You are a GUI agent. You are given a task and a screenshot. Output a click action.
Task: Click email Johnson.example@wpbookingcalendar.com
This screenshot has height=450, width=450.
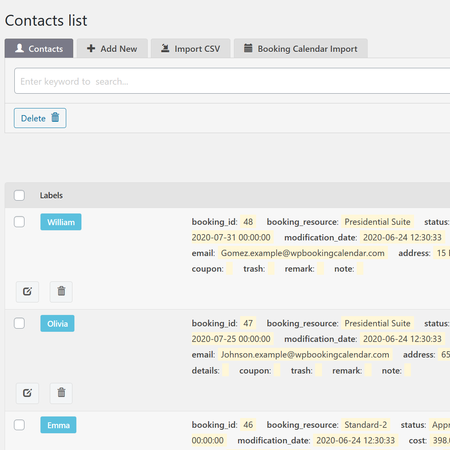click(x=305, y=354)
